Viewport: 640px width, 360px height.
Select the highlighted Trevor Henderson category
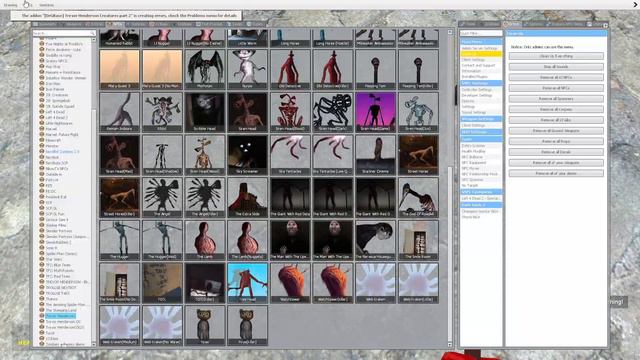point(60,316)
